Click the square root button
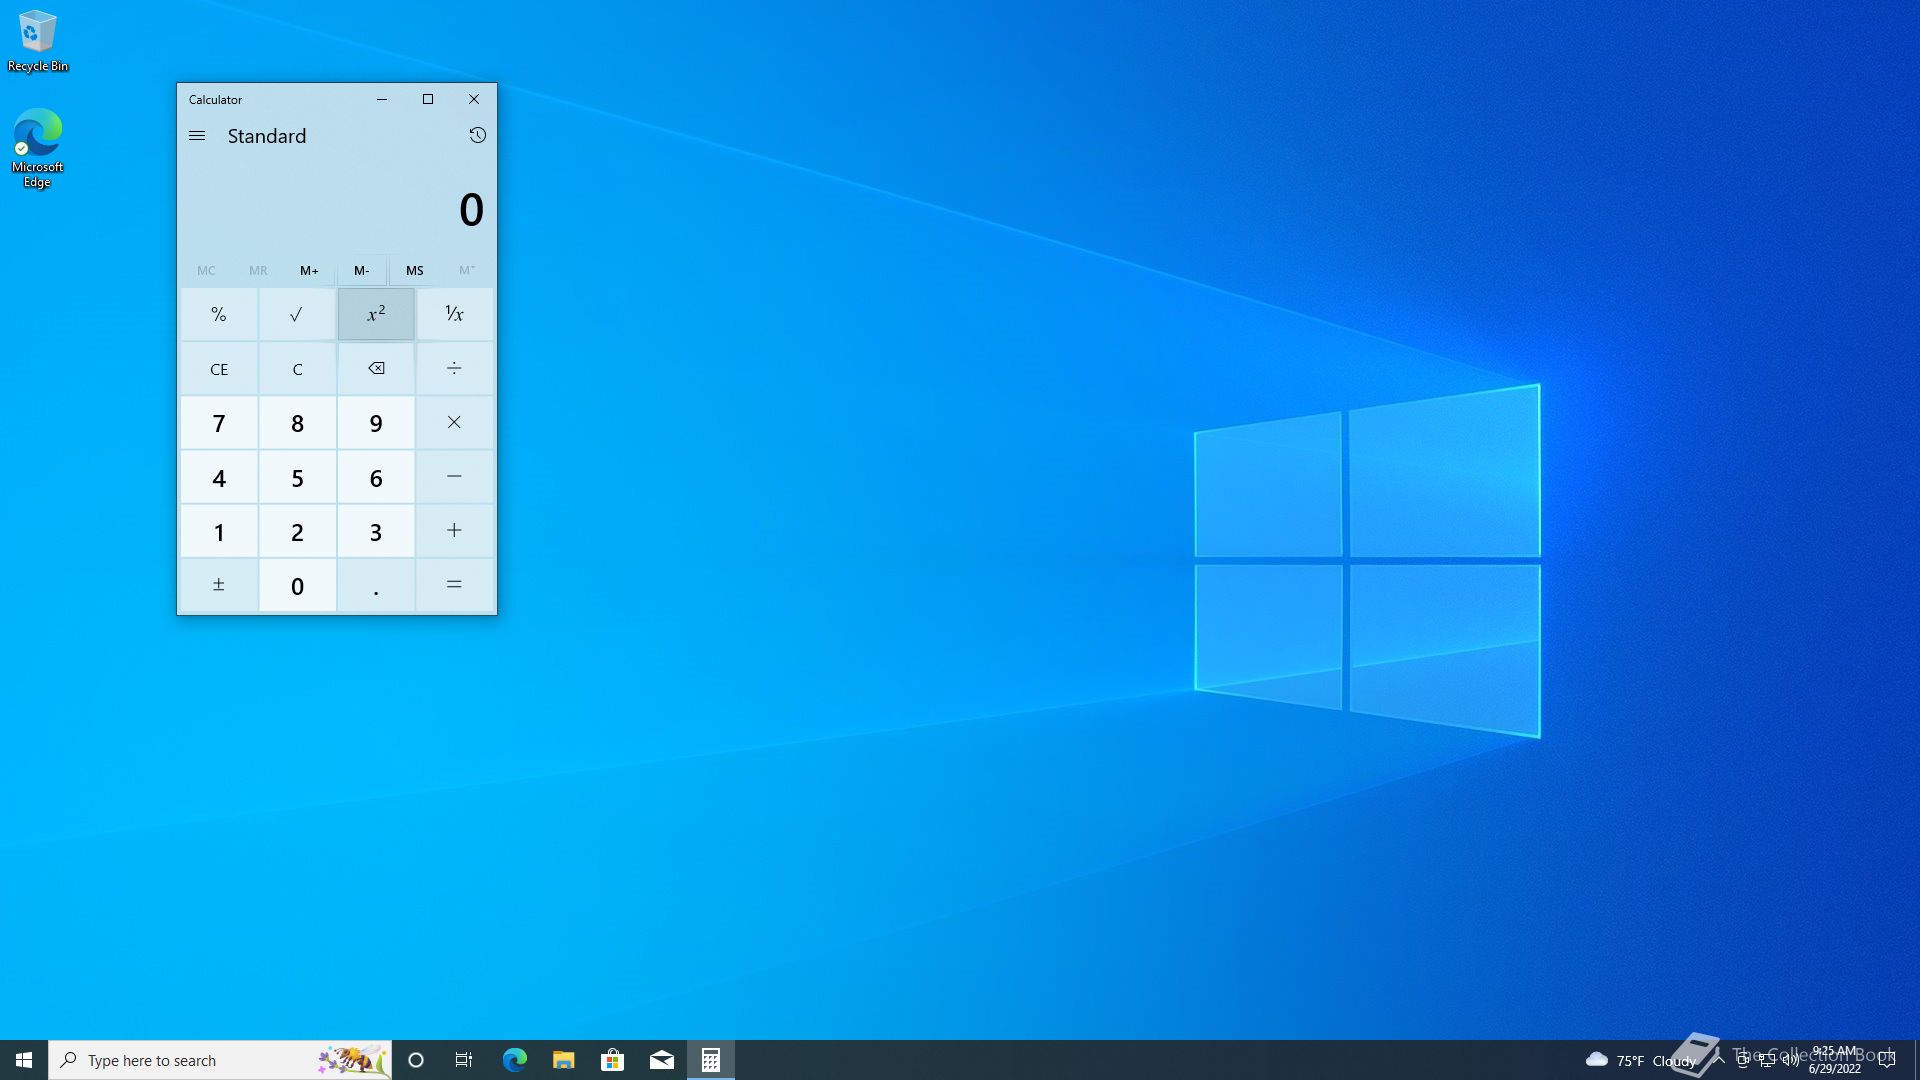Image resolution: width=1920 pixels, height=1080 pixels. pos(297,315)
